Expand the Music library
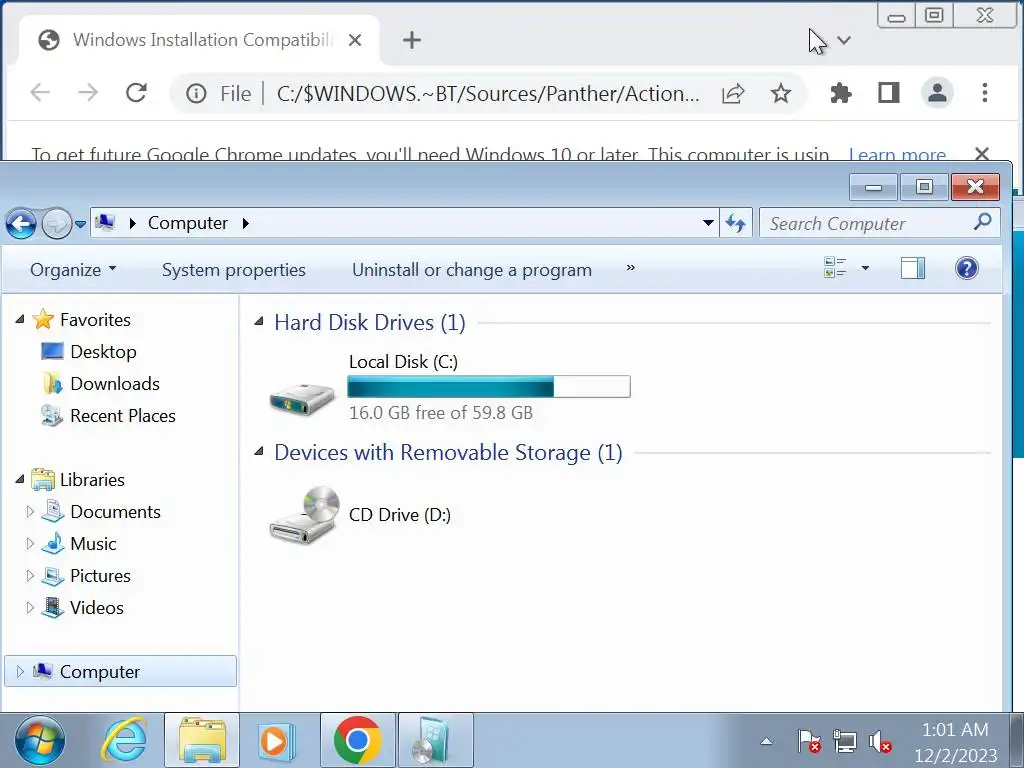Screen dimensions: 1024x768 coord(29,543)
